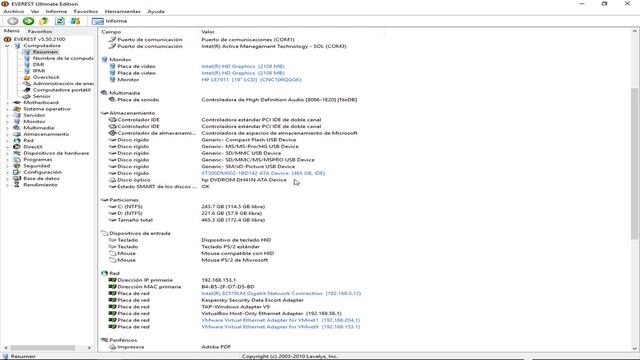Click the Refresh toolbar icon
Screen dimensions: 640x360
pos(60,21)
